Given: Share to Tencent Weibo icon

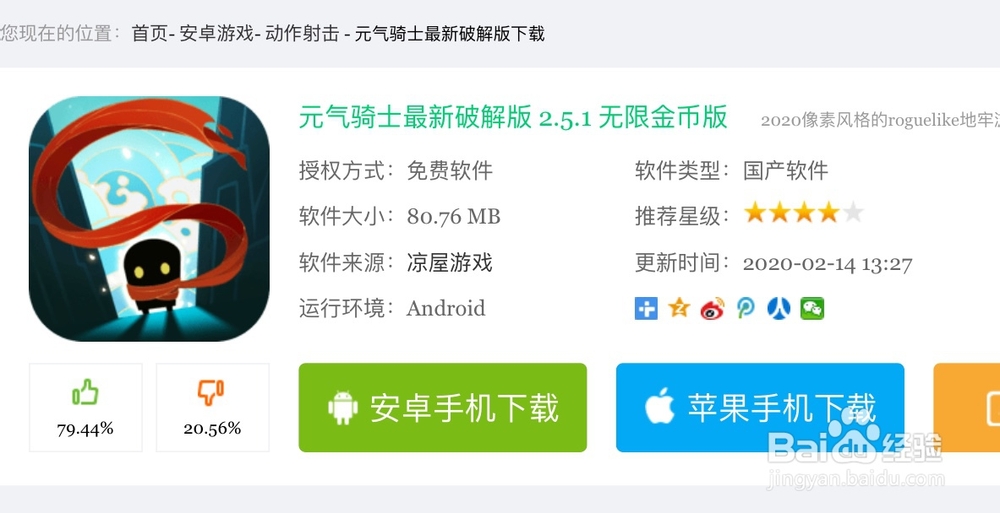Looking at the screenshot, I should pyautogui.click(x=745, y=309).
